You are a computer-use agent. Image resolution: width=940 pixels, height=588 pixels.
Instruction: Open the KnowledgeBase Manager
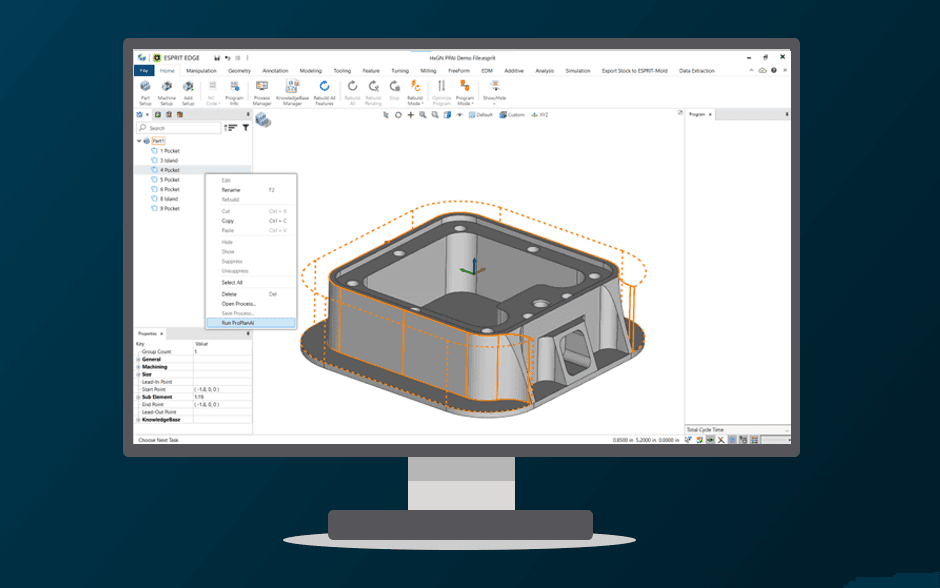[293, 92]
